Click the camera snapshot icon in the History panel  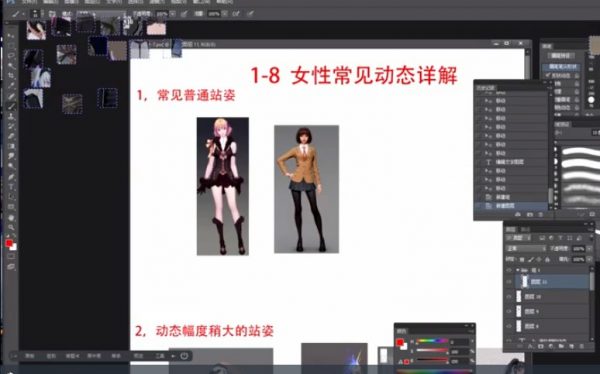tap(530, 215)
